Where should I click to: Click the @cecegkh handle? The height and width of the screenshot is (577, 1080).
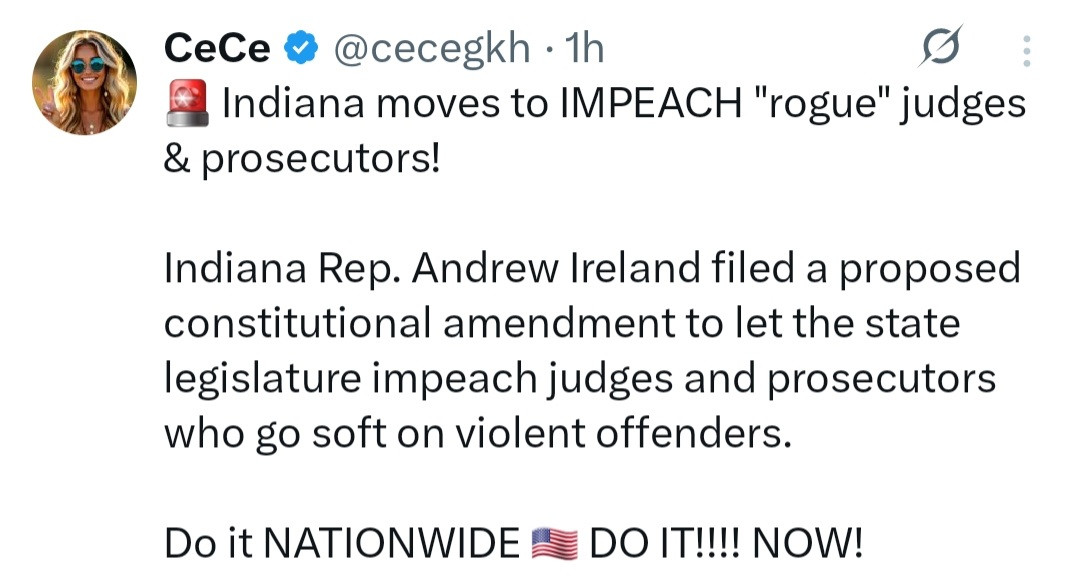pos(431,47)
